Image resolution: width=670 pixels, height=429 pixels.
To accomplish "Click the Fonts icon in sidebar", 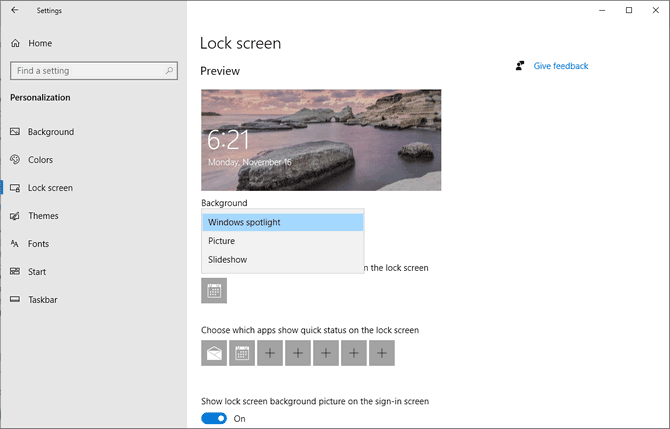I will point(16,244).
